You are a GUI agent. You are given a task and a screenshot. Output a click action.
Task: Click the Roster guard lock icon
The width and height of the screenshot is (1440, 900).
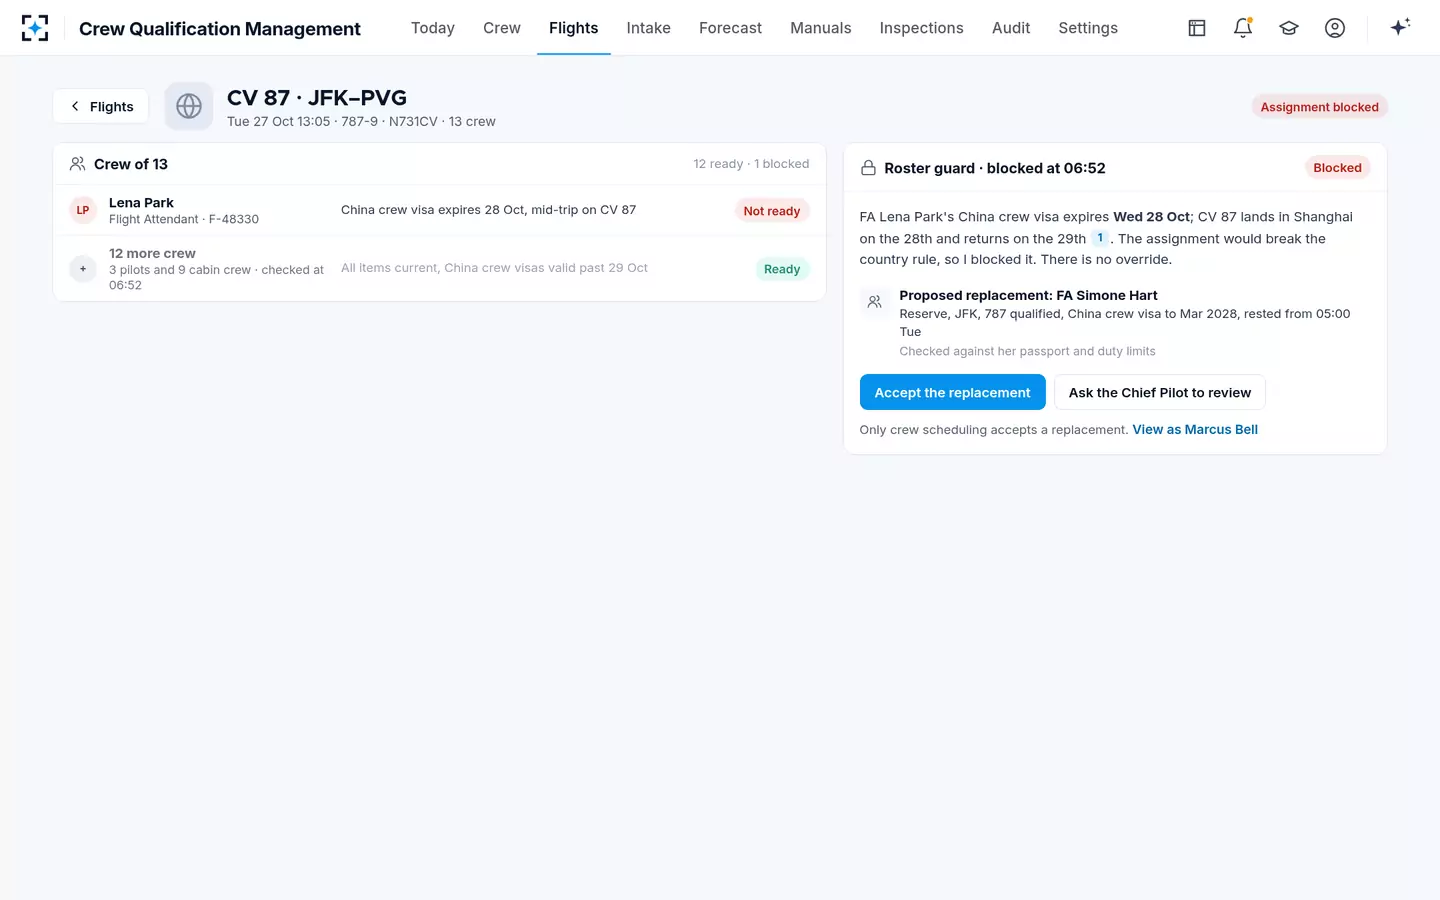[868, 168]
